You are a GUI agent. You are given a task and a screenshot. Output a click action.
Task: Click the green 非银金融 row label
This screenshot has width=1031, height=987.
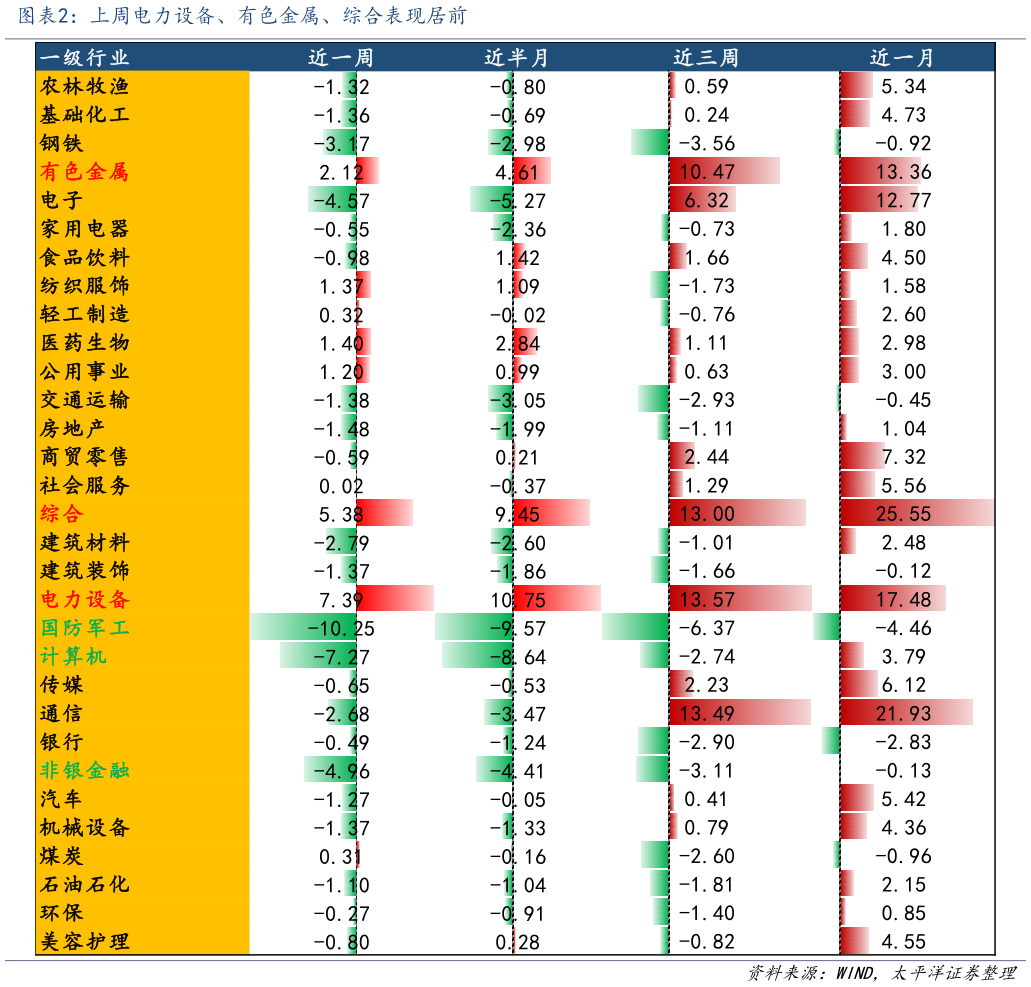(x=85, y=770)
